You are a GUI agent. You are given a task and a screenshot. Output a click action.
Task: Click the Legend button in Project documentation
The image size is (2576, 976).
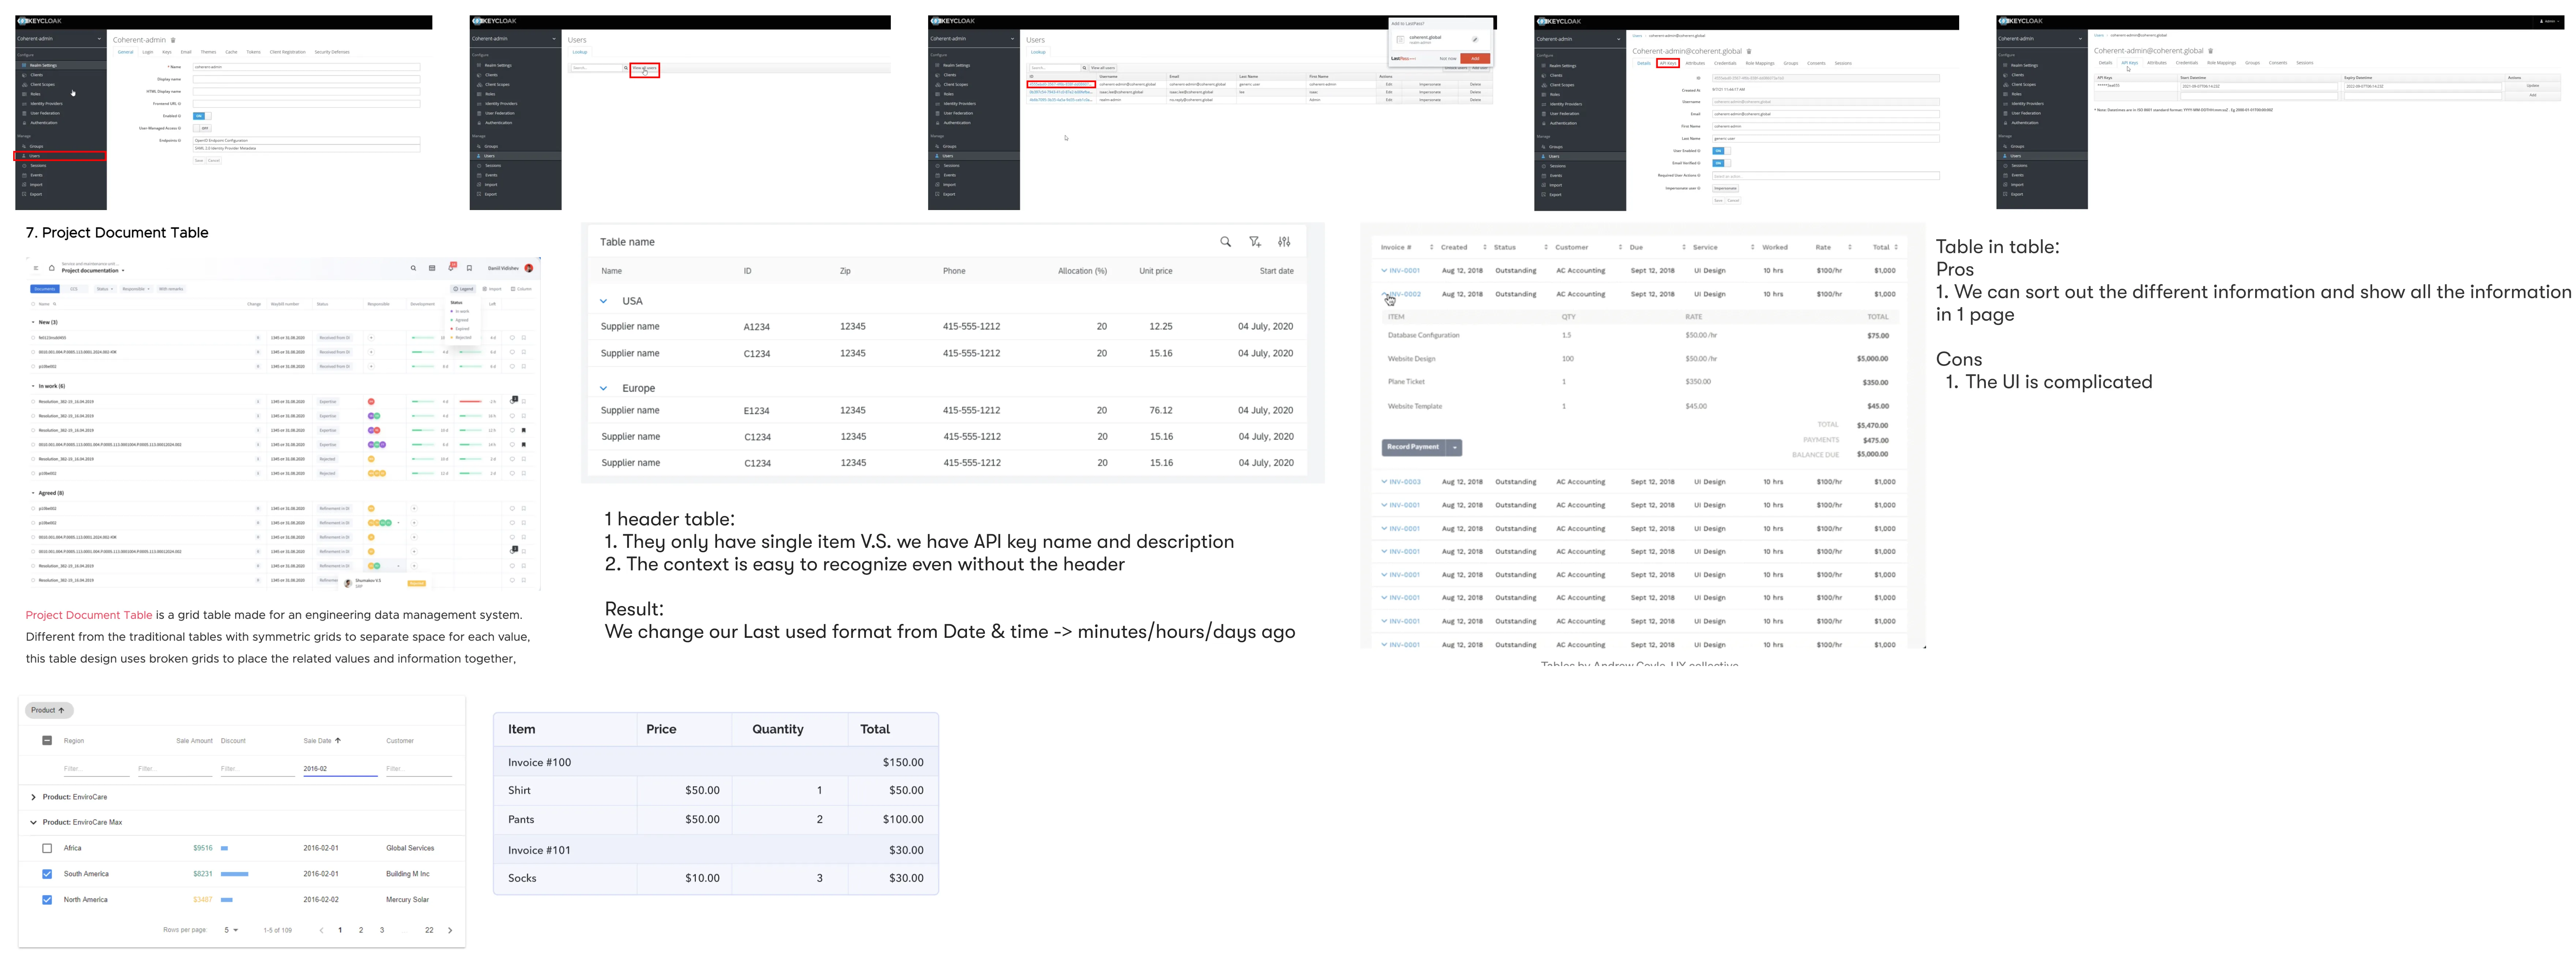pos(463,289)
